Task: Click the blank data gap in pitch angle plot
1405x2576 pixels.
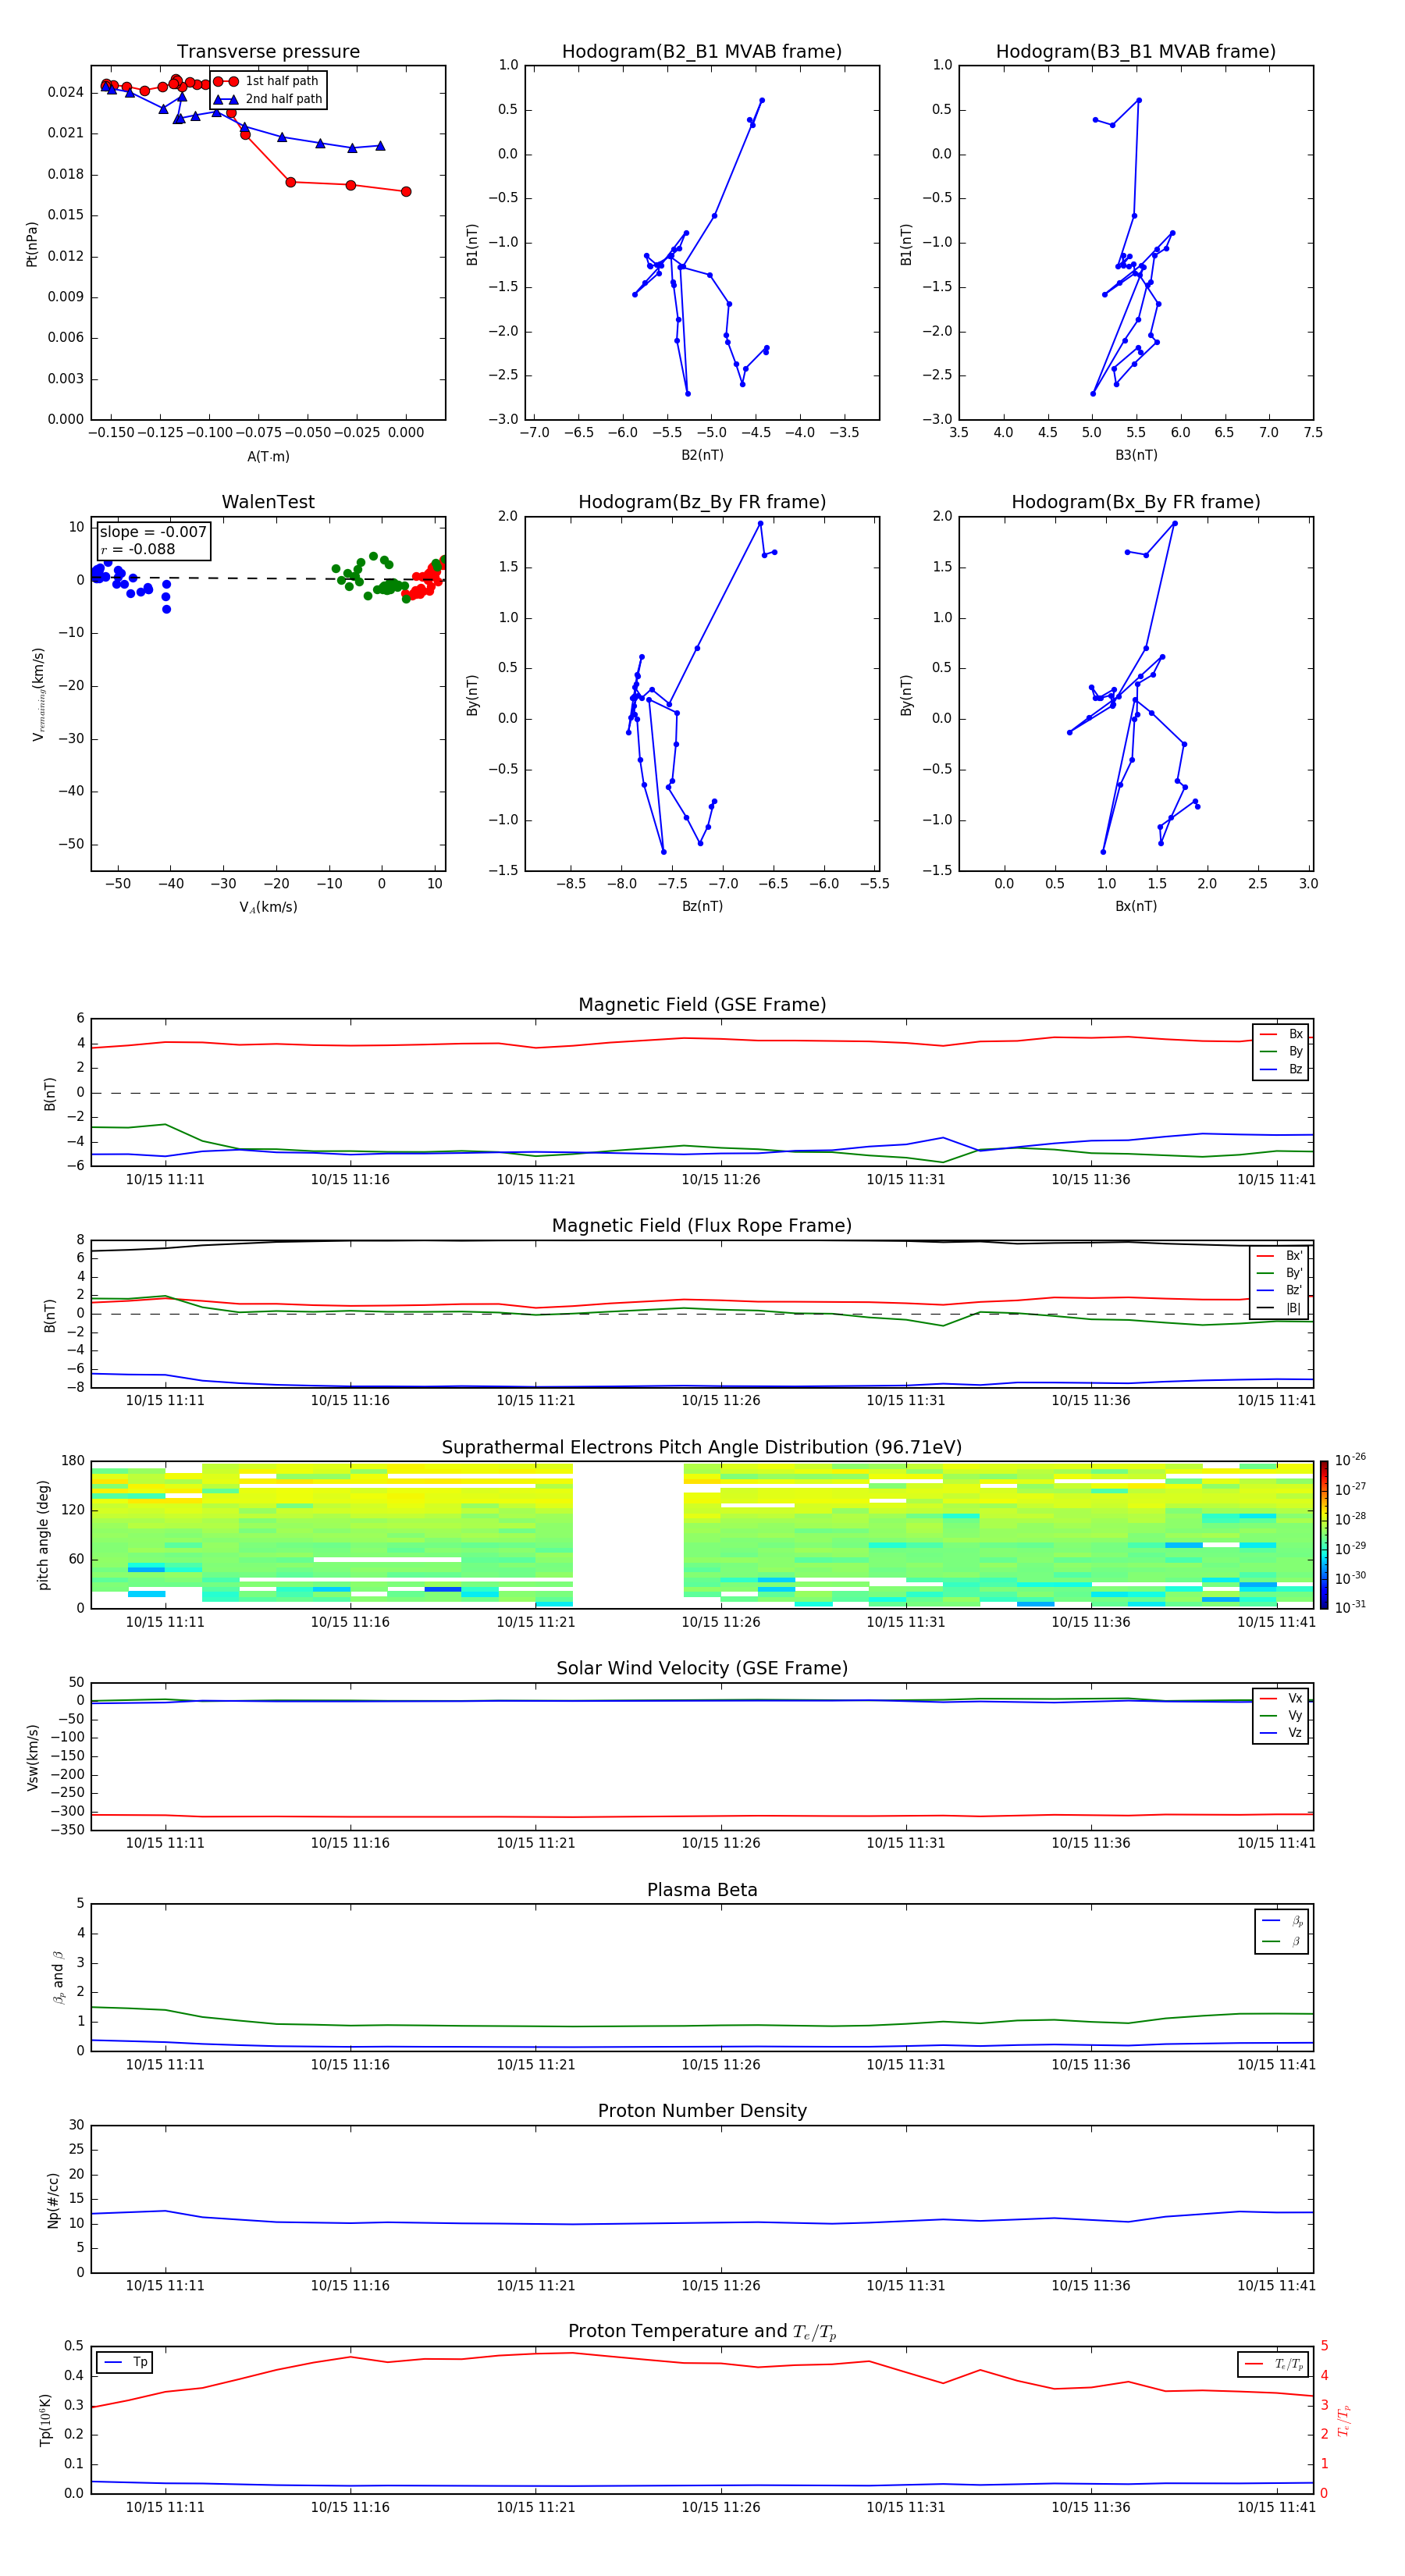Action: click(628, 1535)
